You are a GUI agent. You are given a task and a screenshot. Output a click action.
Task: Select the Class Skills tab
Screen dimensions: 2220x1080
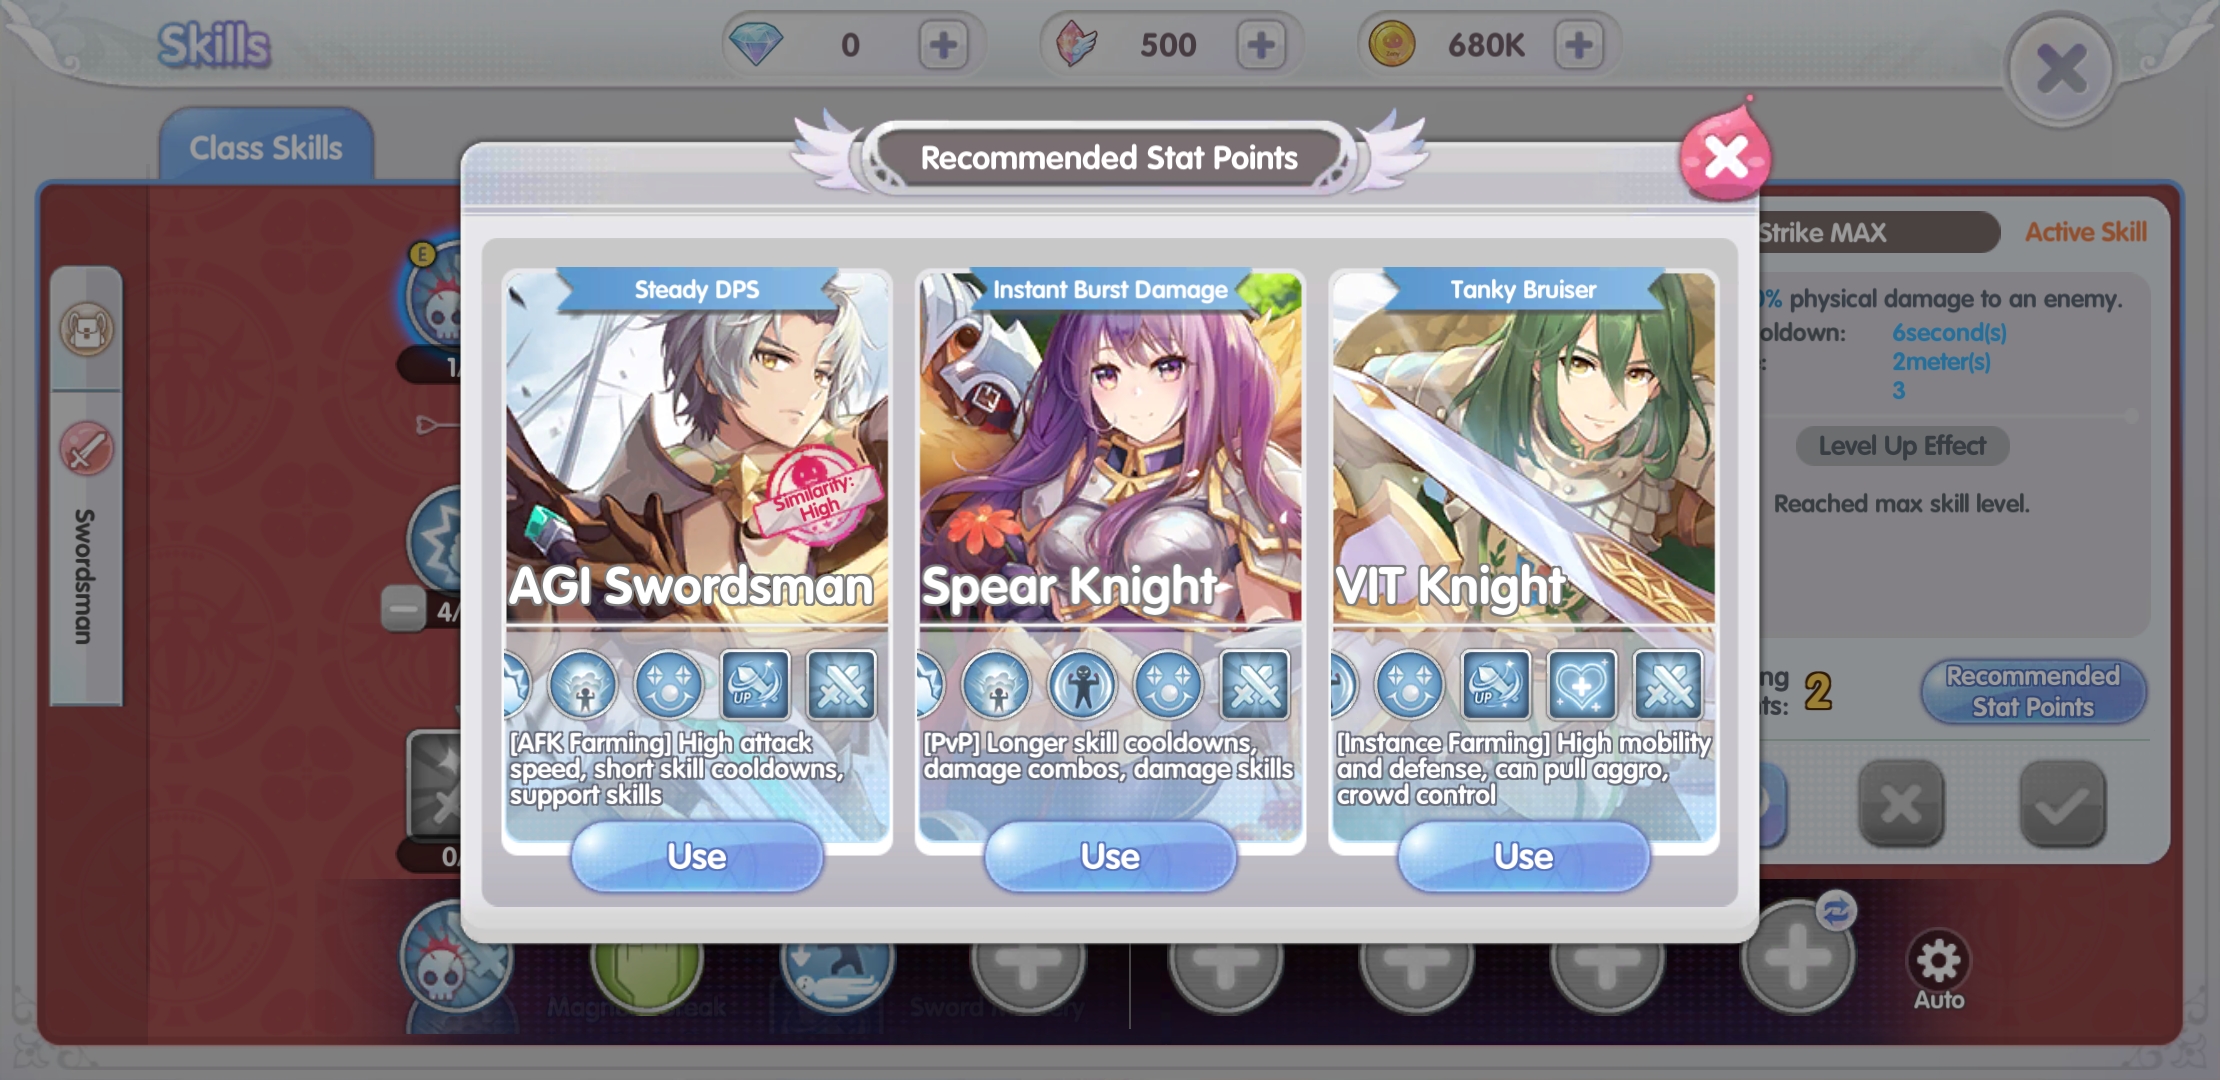(266, 148)
